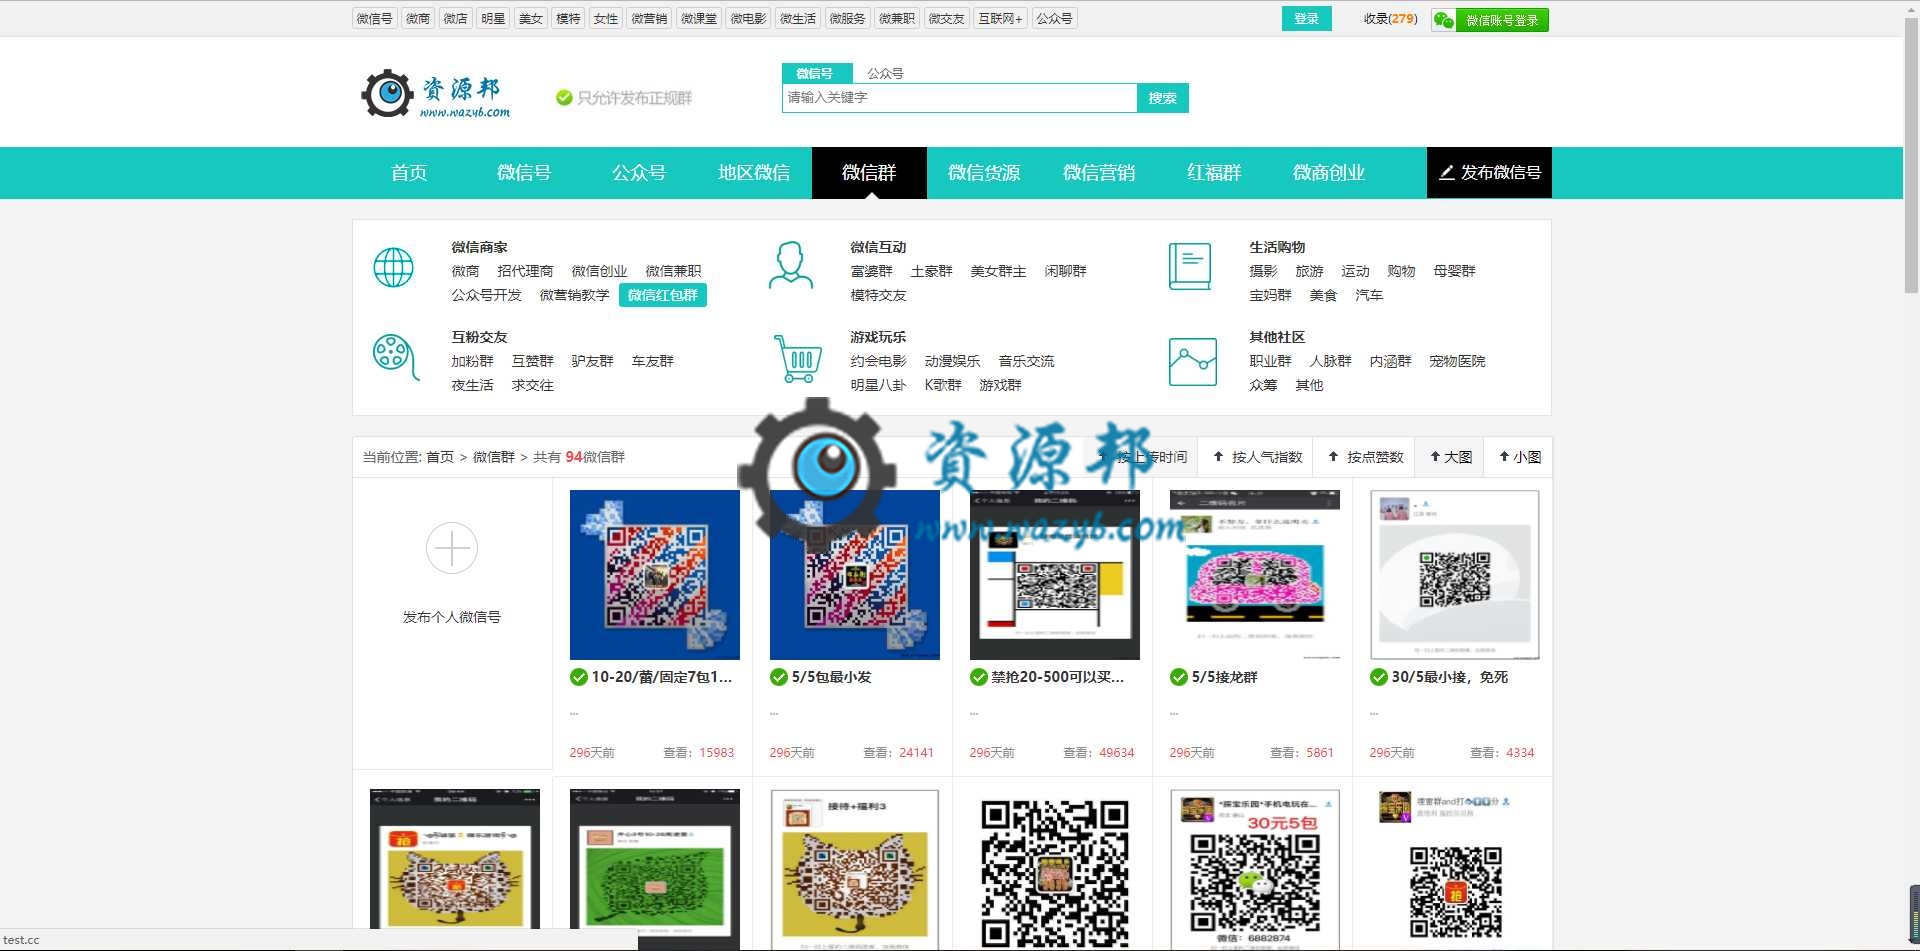This screenshot has width=1920, height=951.
Task: Click the 摄影 category link
Action: pyautogui.click(x=1263, y=271)
